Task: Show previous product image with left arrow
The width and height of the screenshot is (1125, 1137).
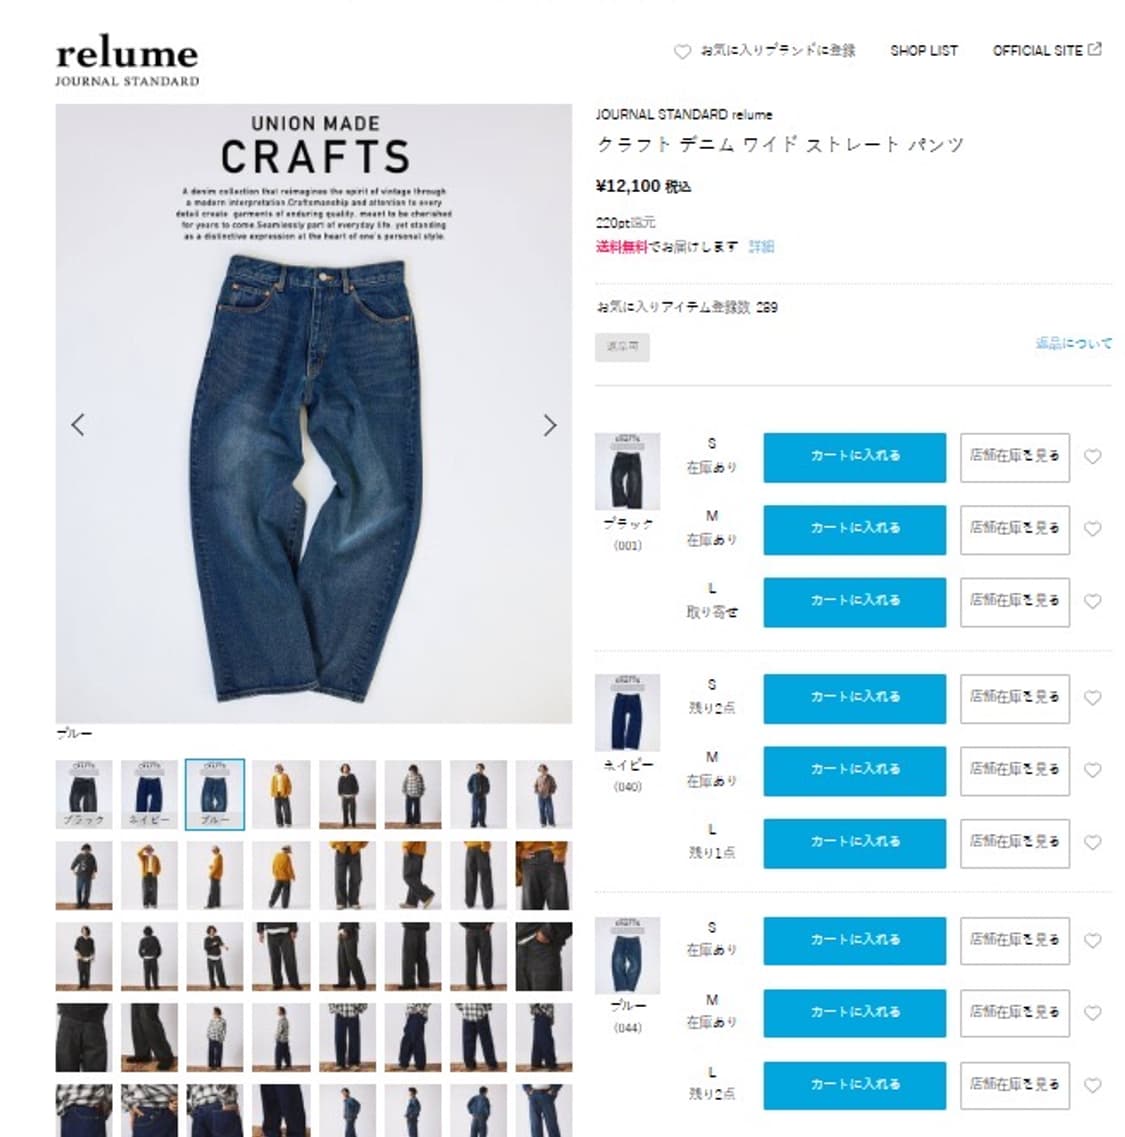Action: pyautogui.click(x=78, y=425)
